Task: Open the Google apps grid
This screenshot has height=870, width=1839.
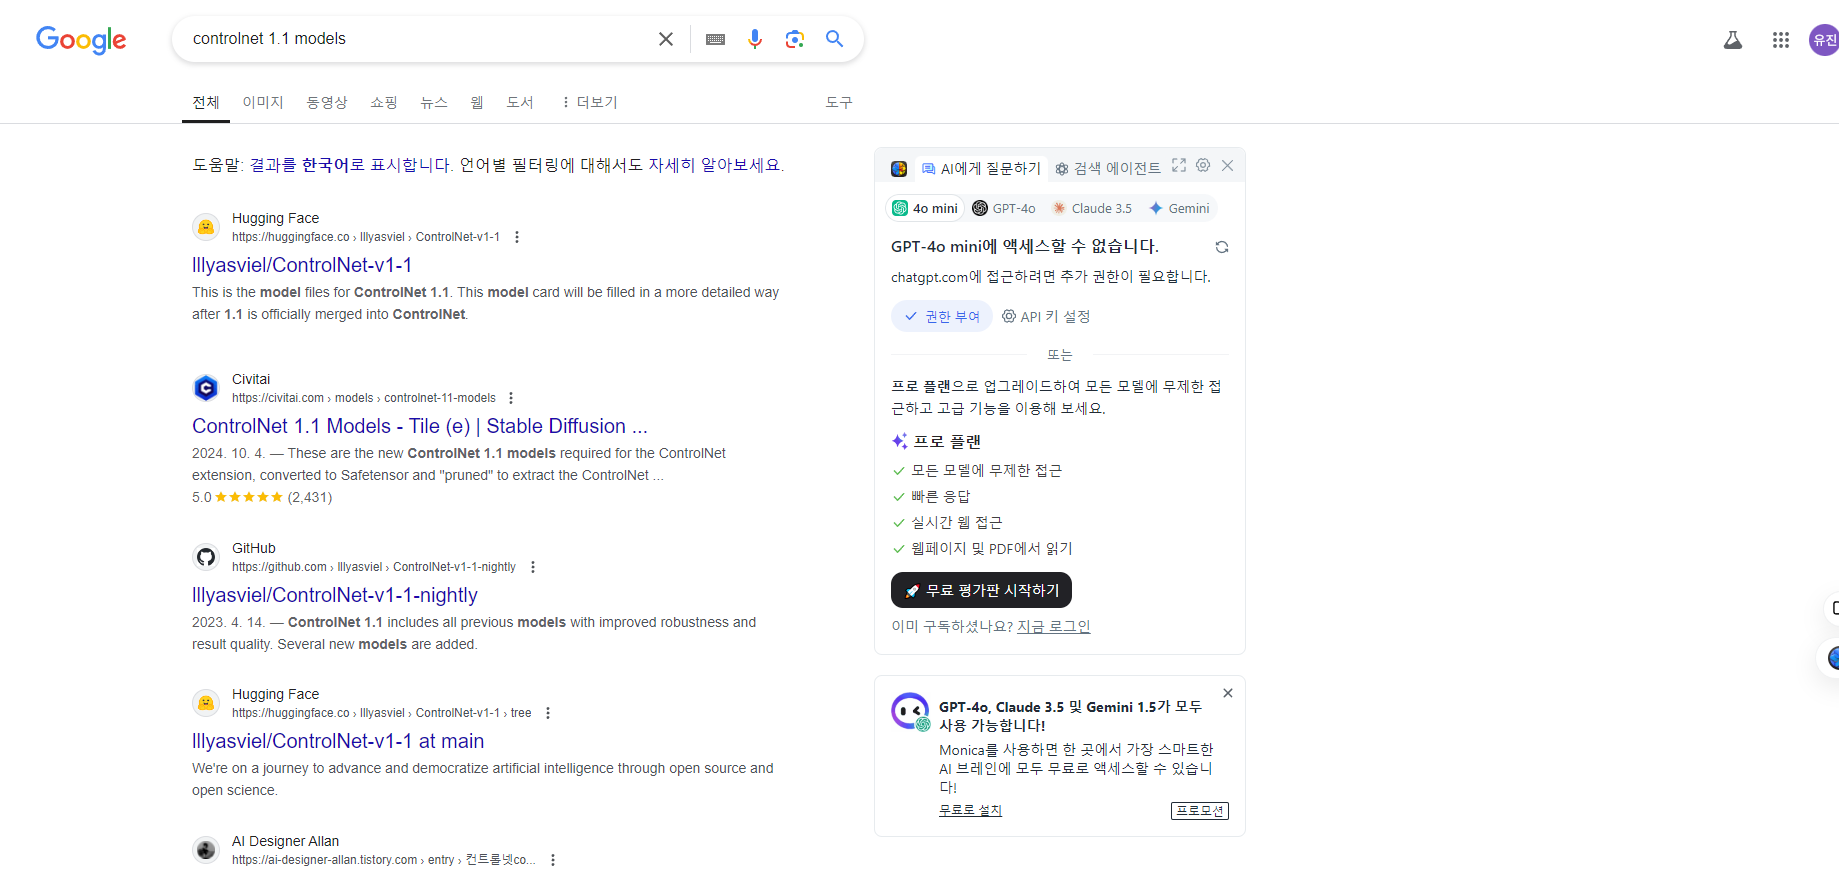Action: (x=1781, y=40)
